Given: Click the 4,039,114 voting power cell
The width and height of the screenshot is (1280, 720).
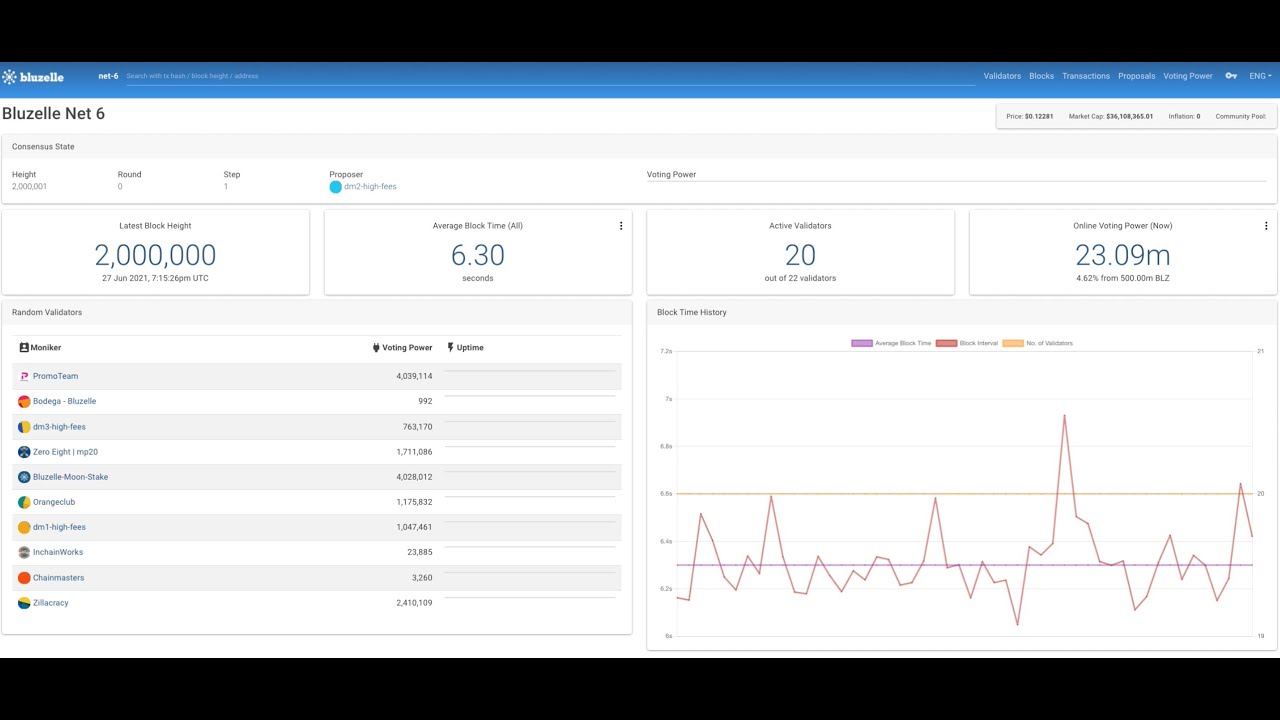Looking at the screenshot, I should [414, 376].
